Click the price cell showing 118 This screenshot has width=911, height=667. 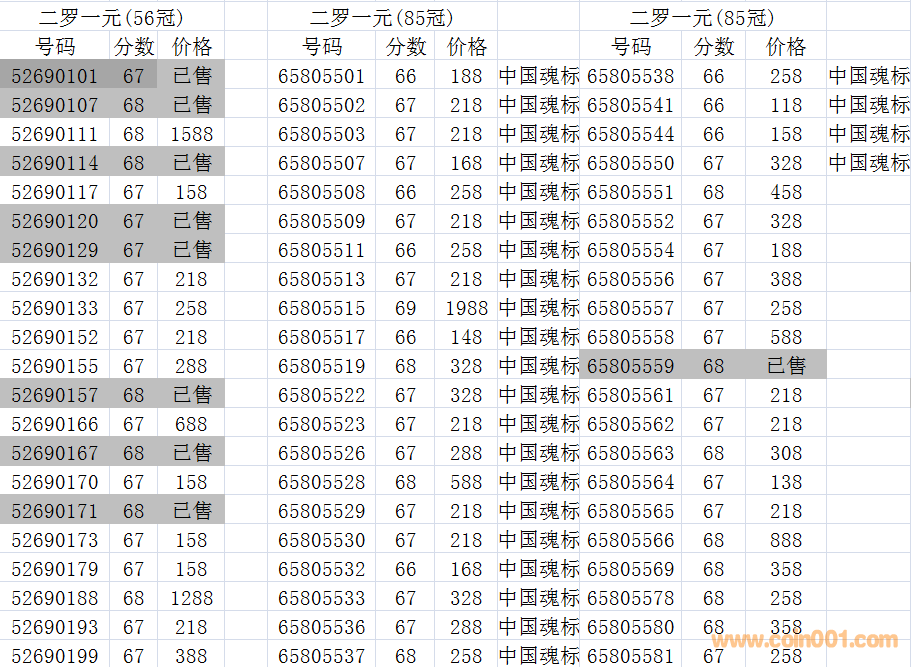[x=786, y=105]
